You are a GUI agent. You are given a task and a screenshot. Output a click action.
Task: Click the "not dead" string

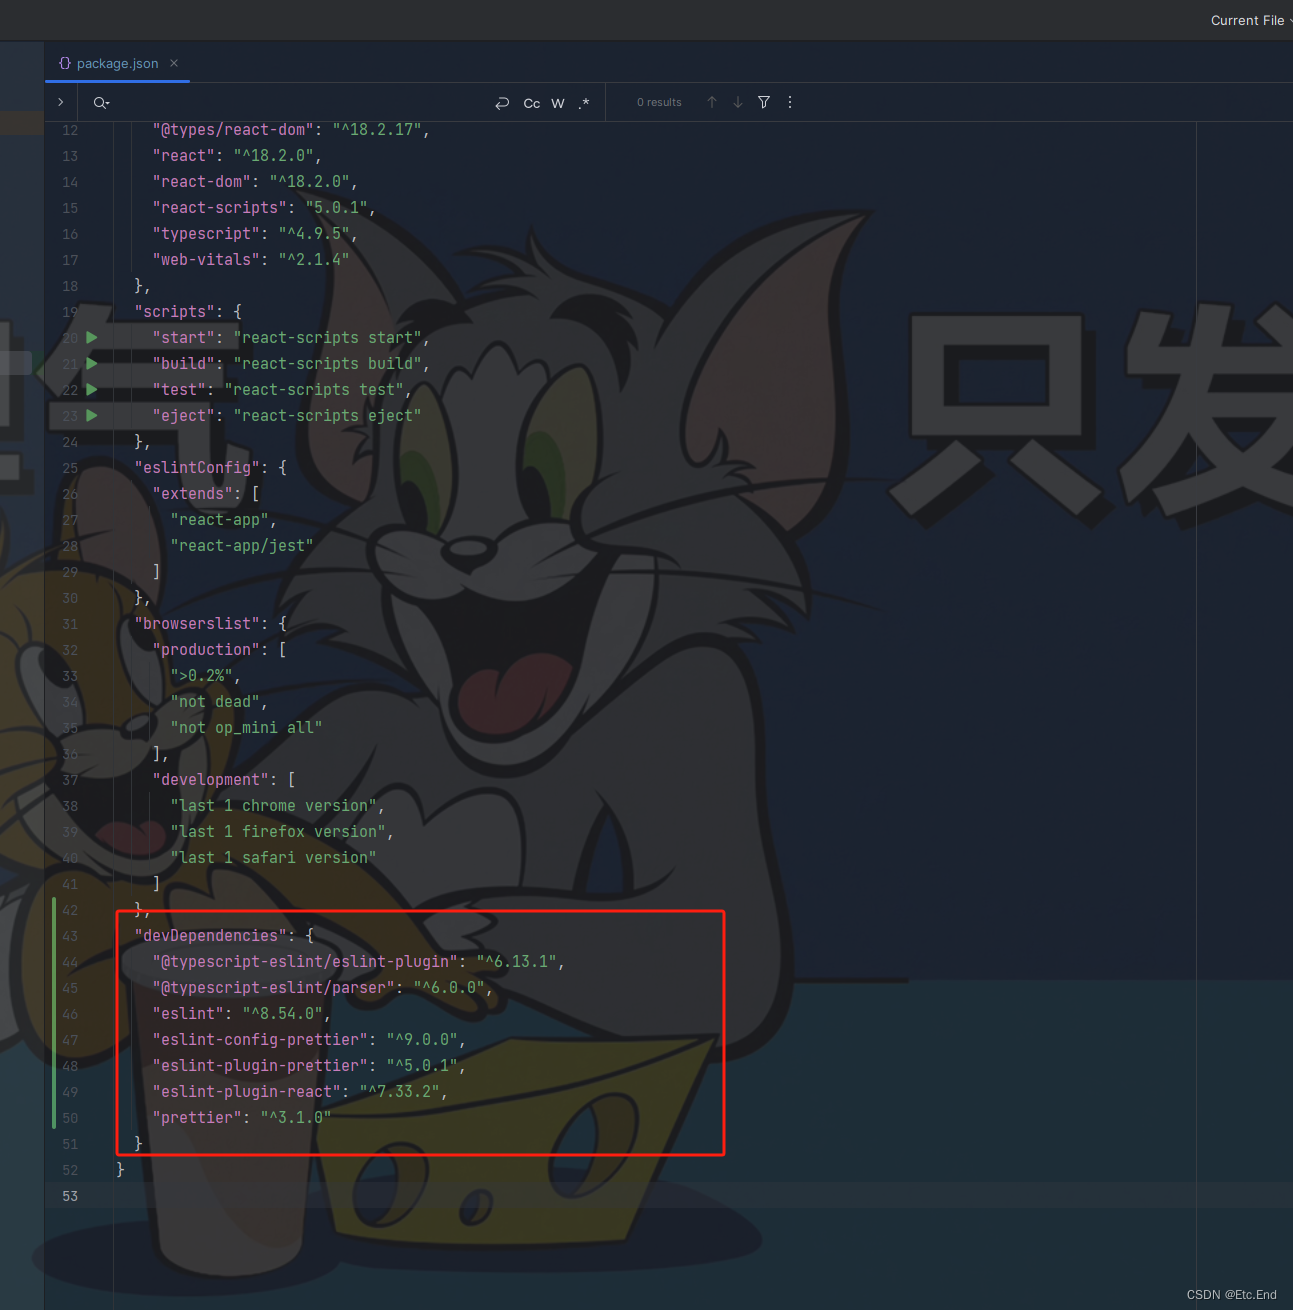pos(215,702)
